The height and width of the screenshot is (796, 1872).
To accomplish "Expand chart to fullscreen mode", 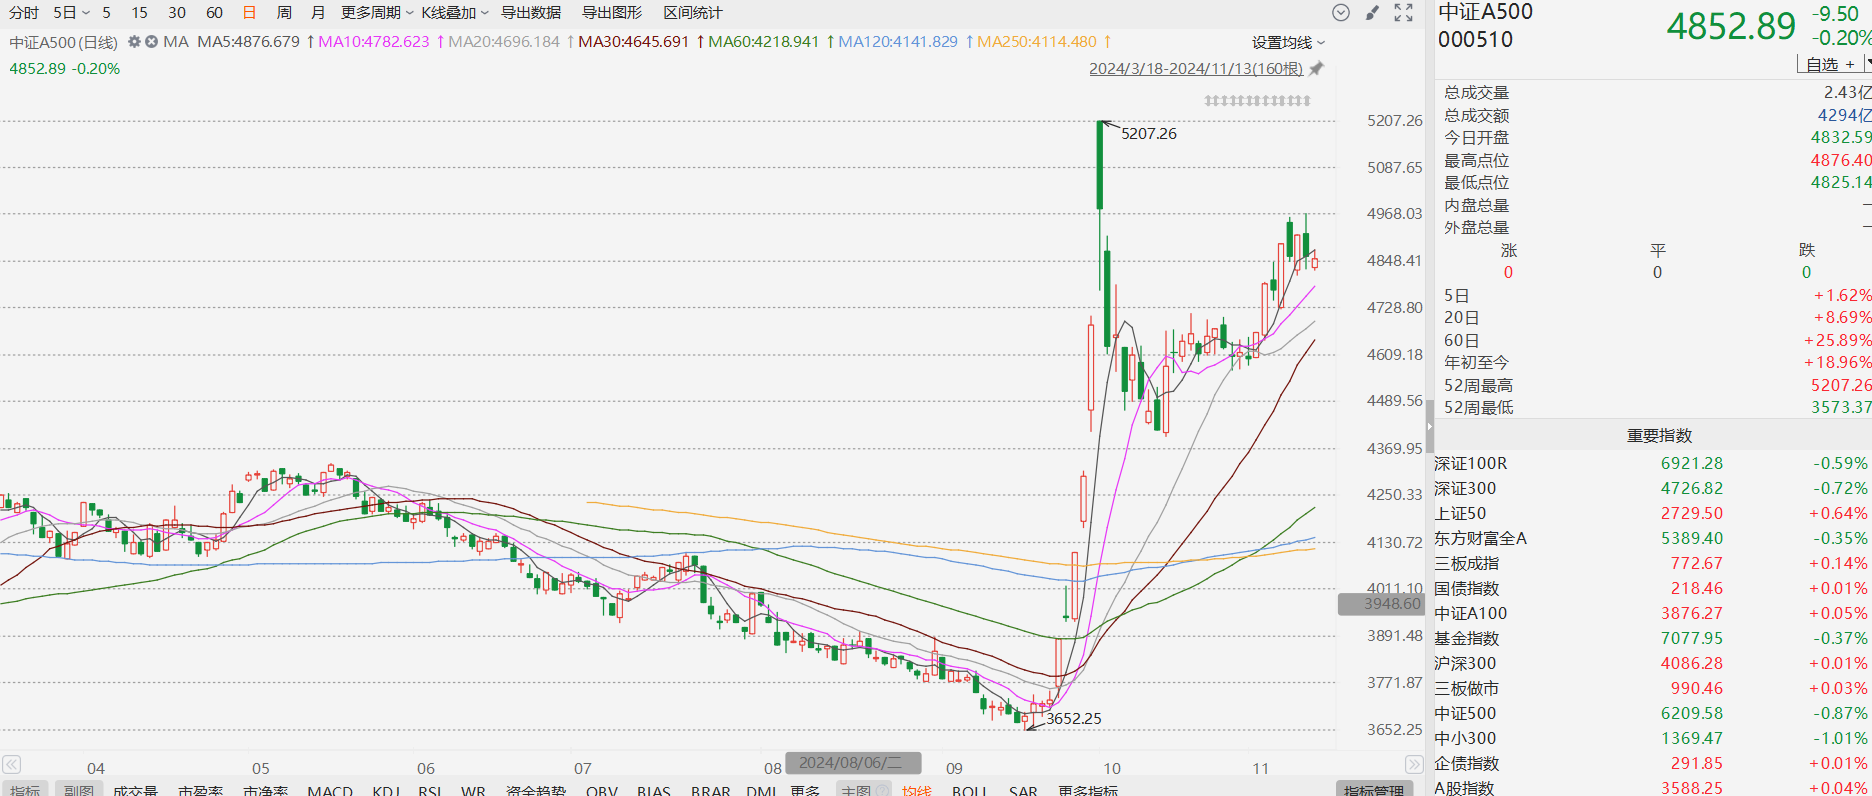I will (1403, 13).
